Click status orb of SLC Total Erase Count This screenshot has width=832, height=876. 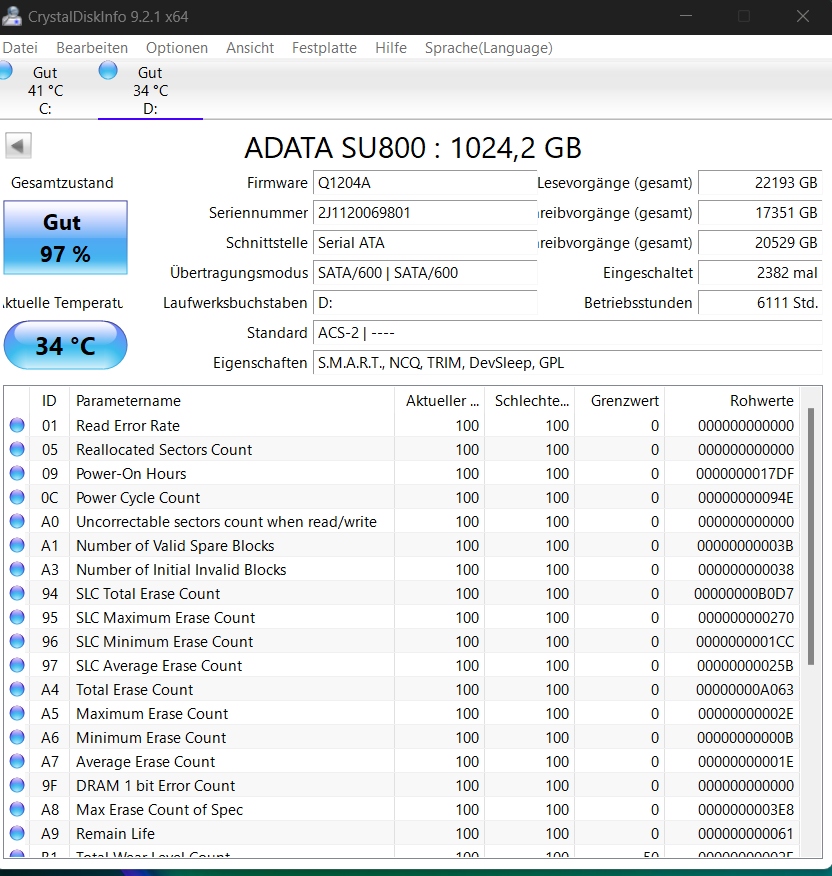point(17,593)
